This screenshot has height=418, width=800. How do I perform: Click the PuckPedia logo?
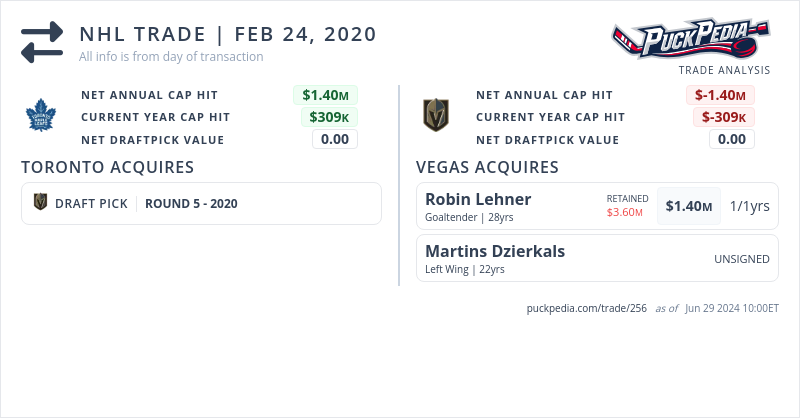point(692,40)
